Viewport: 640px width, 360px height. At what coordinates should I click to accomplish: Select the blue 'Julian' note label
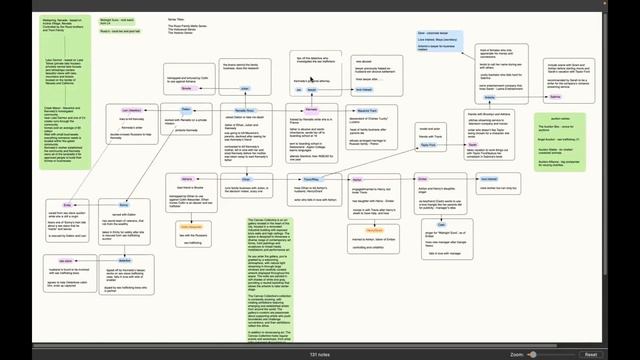pyautogui.click(x=244, y=88)
